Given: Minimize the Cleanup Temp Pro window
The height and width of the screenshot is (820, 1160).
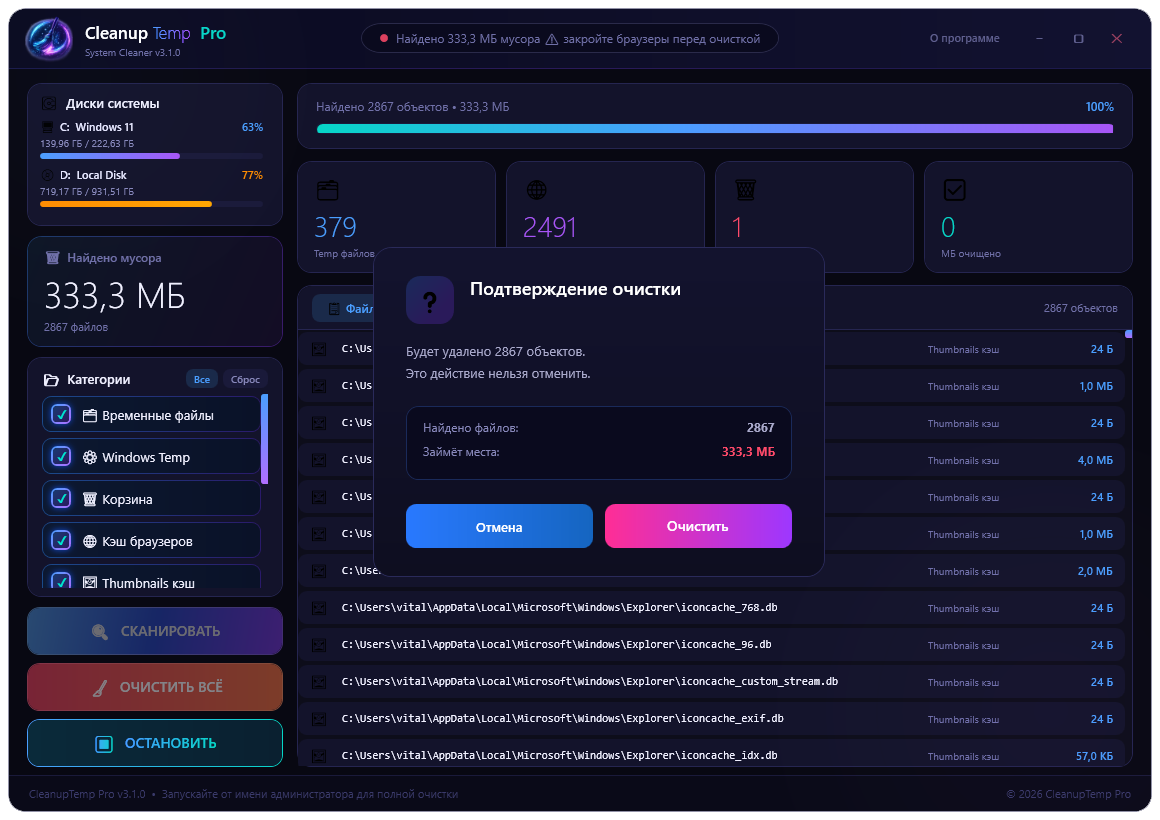Looking at the screenshot, I should point(1039,38).
